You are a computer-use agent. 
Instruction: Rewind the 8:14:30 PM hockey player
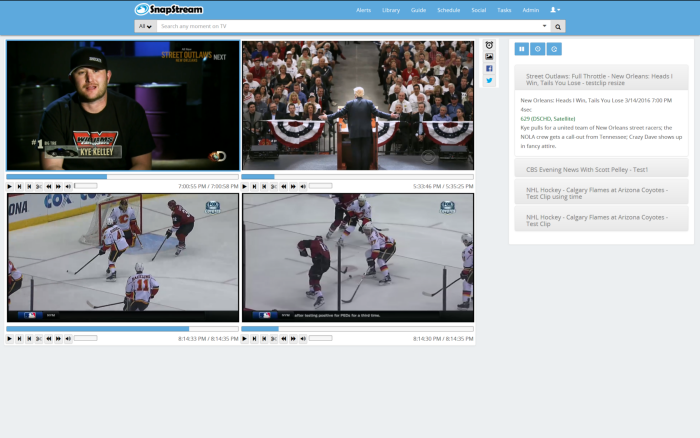pyautogui.click(x=284, y=339)
